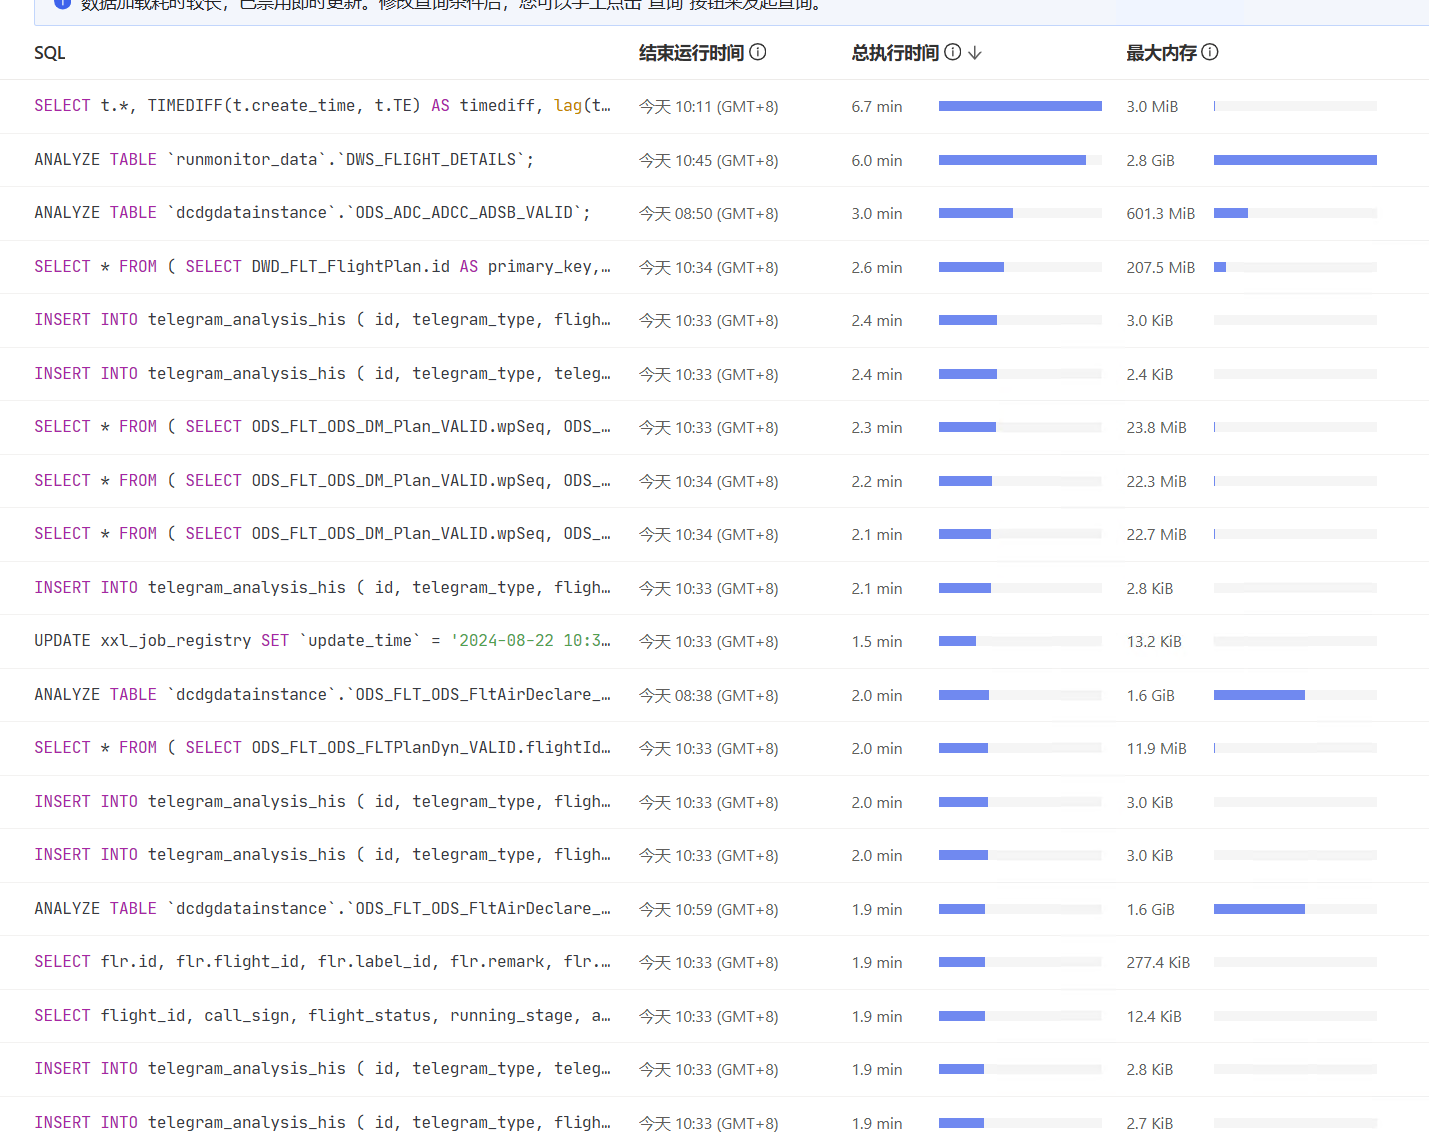Click the 今天 08:38 end time cell
The width and height of the screenshot is (1429, 1142).
[x=708, y=695]
